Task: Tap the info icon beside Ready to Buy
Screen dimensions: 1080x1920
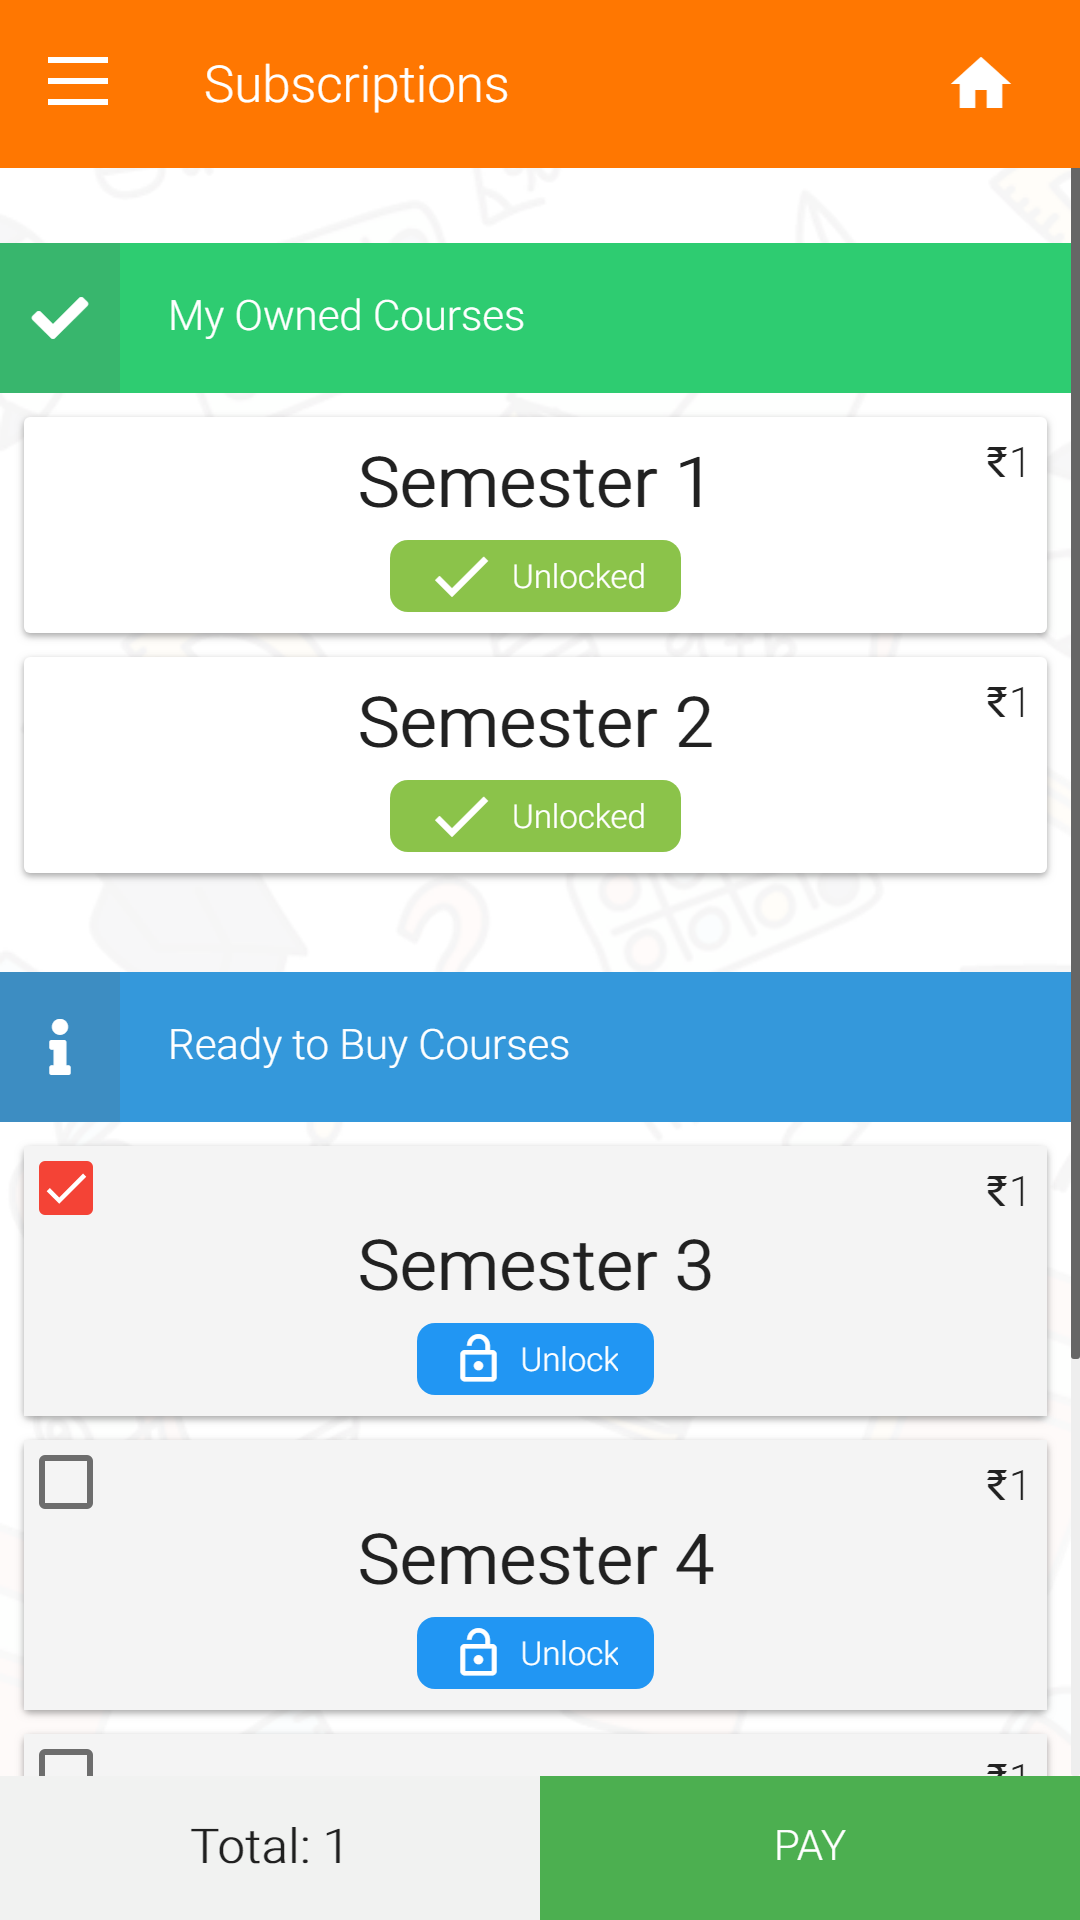Action: (60, 1047)
